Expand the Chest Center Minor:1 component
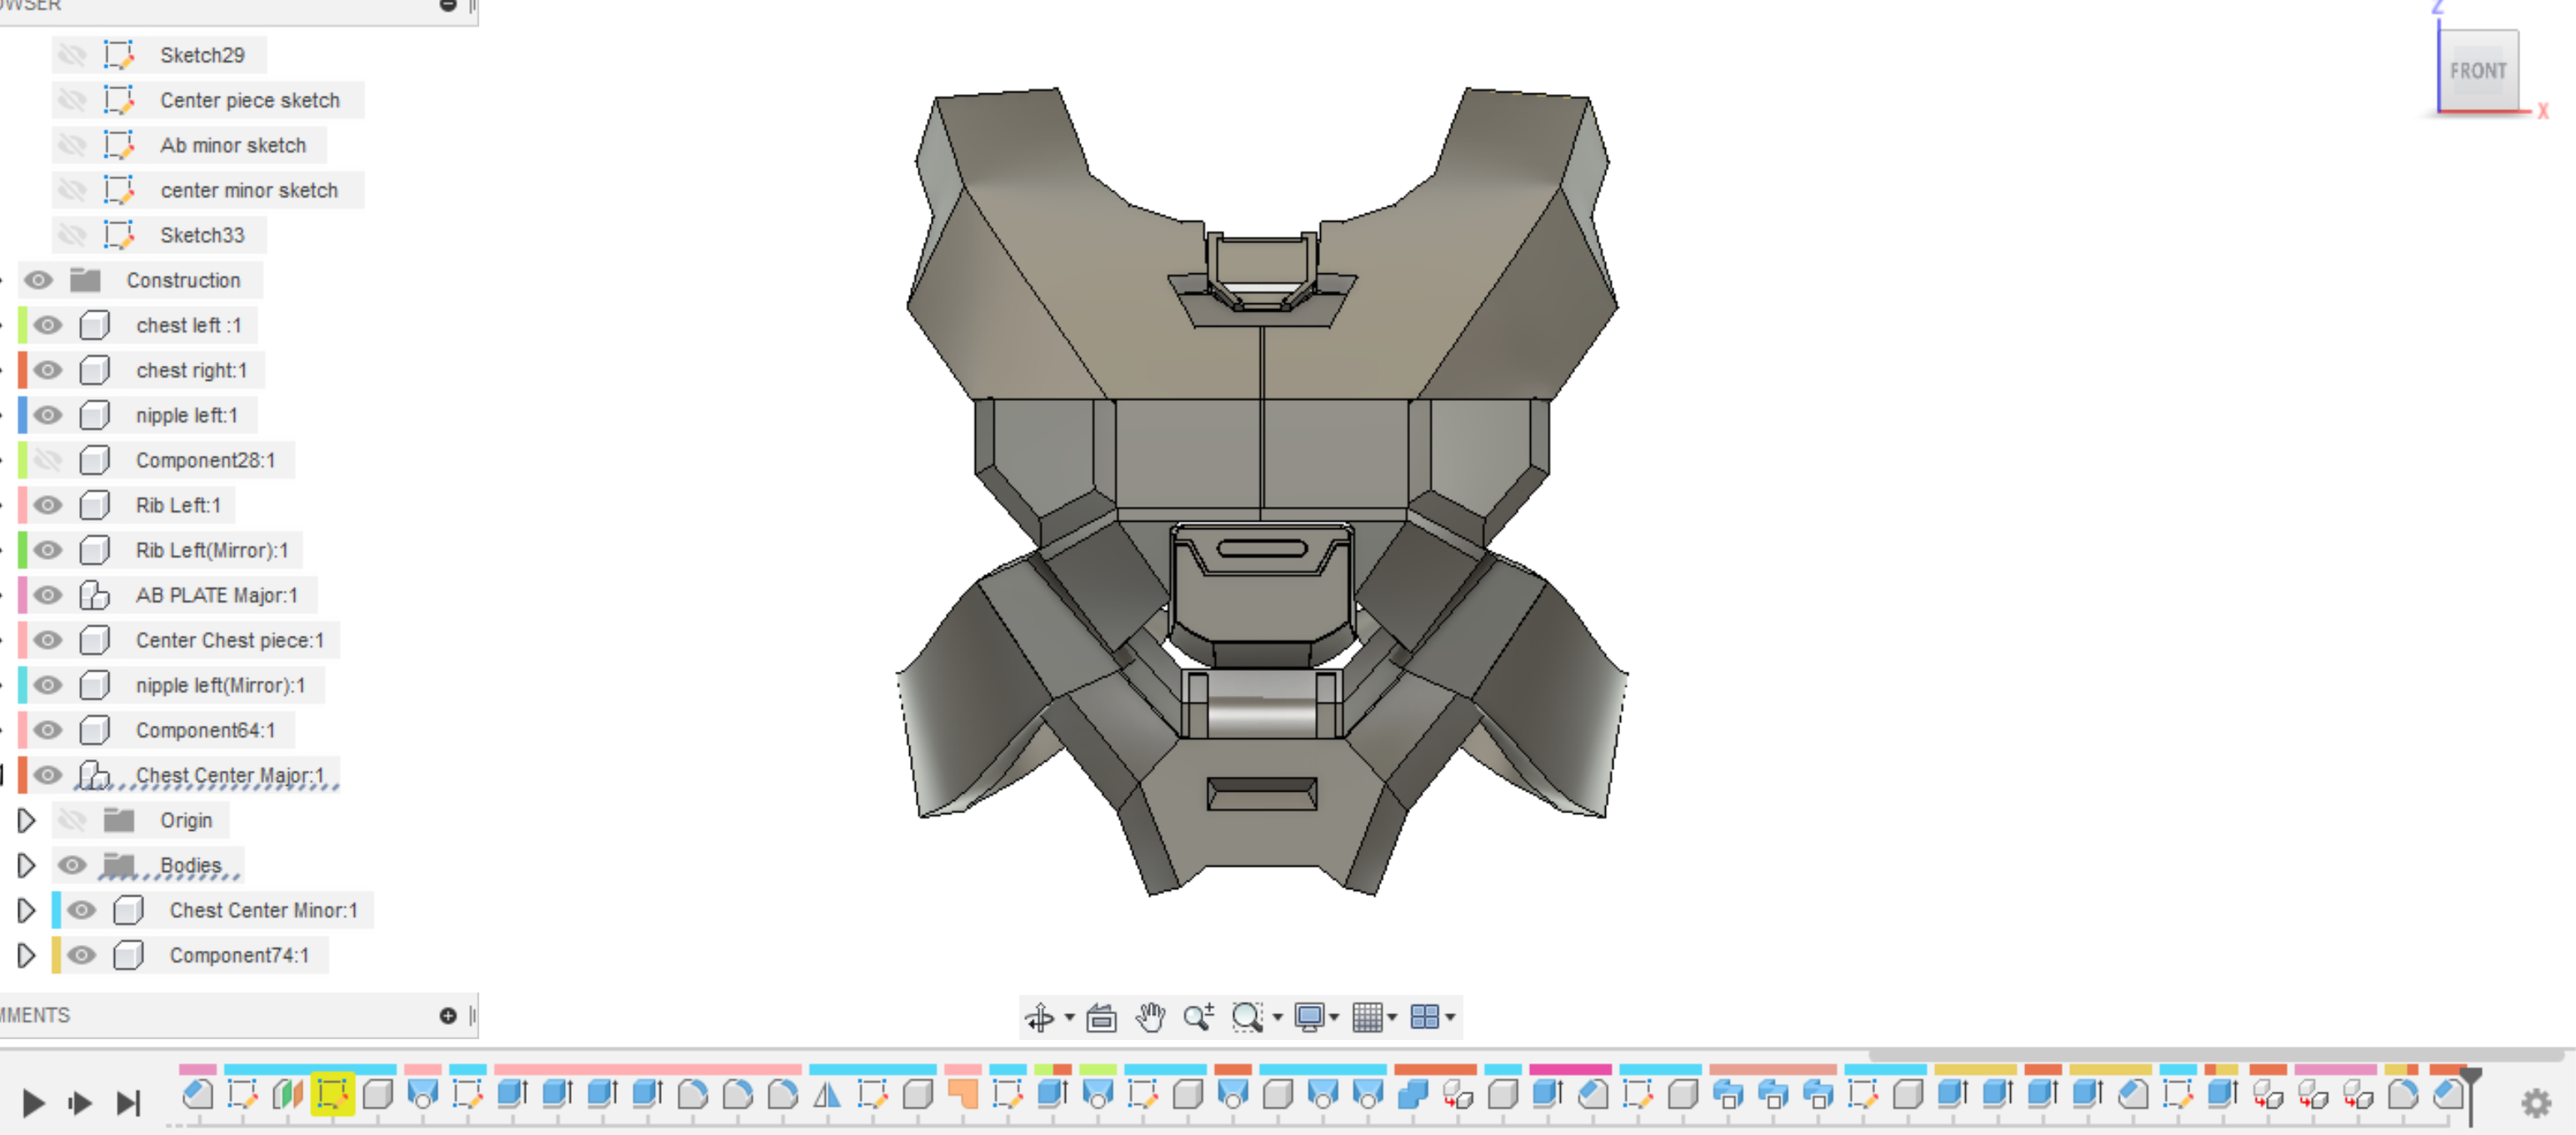 click(26, 910)
